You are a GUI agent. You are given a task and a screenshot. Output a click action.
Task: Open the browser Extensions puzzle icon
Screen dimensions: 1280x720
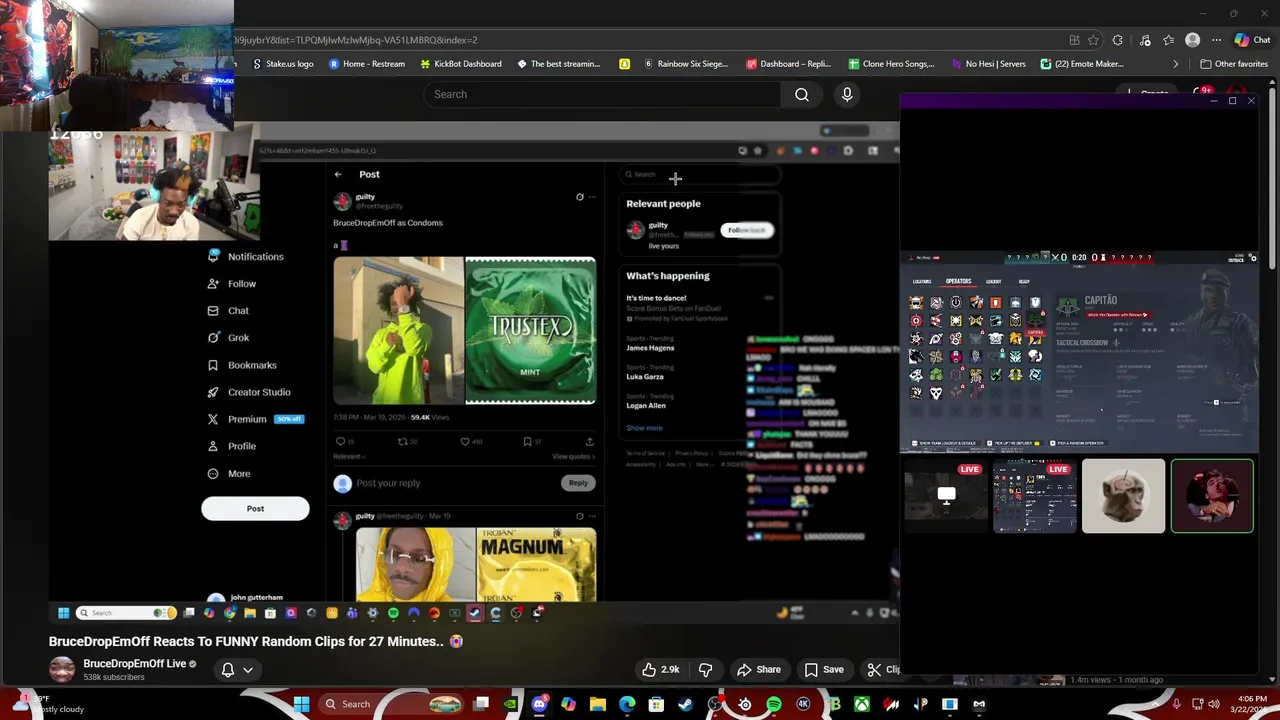(x=1118, y=40)
